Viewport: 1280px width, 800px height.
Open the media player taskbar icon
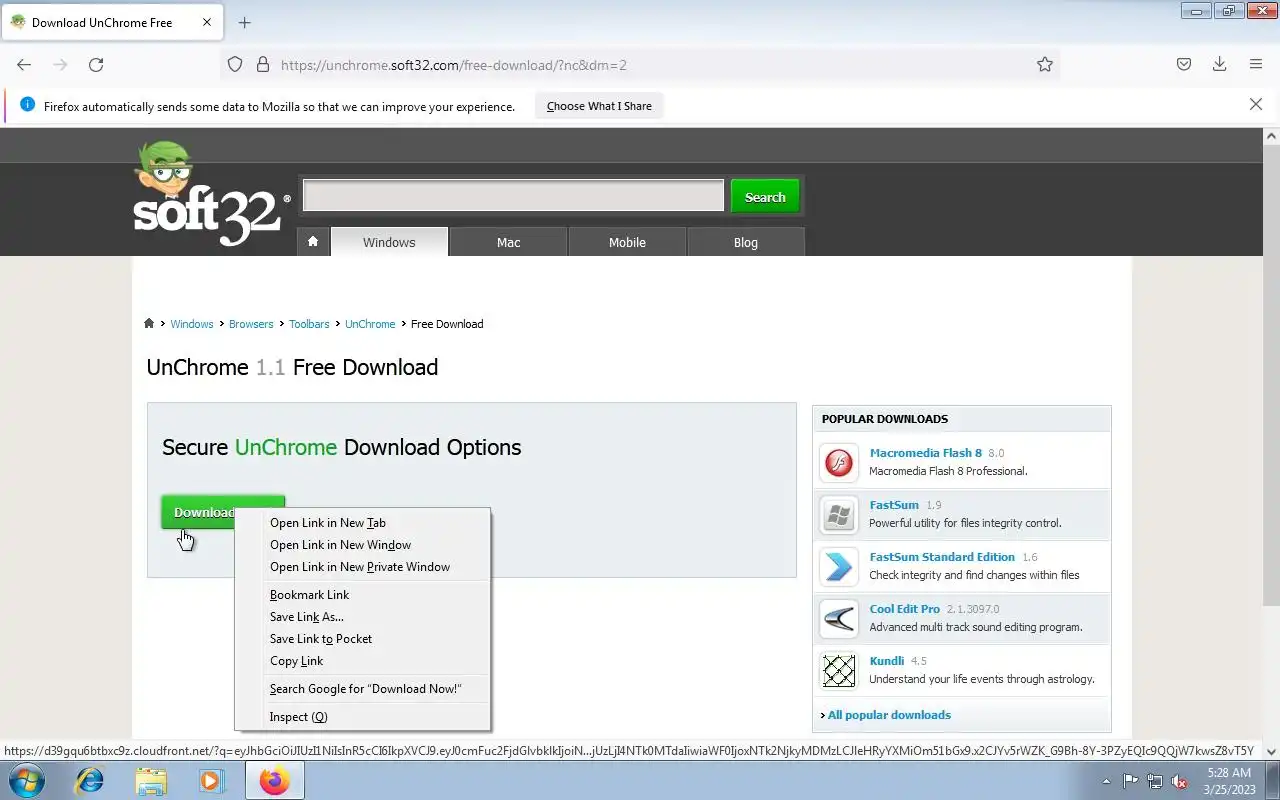pos(212,780)
